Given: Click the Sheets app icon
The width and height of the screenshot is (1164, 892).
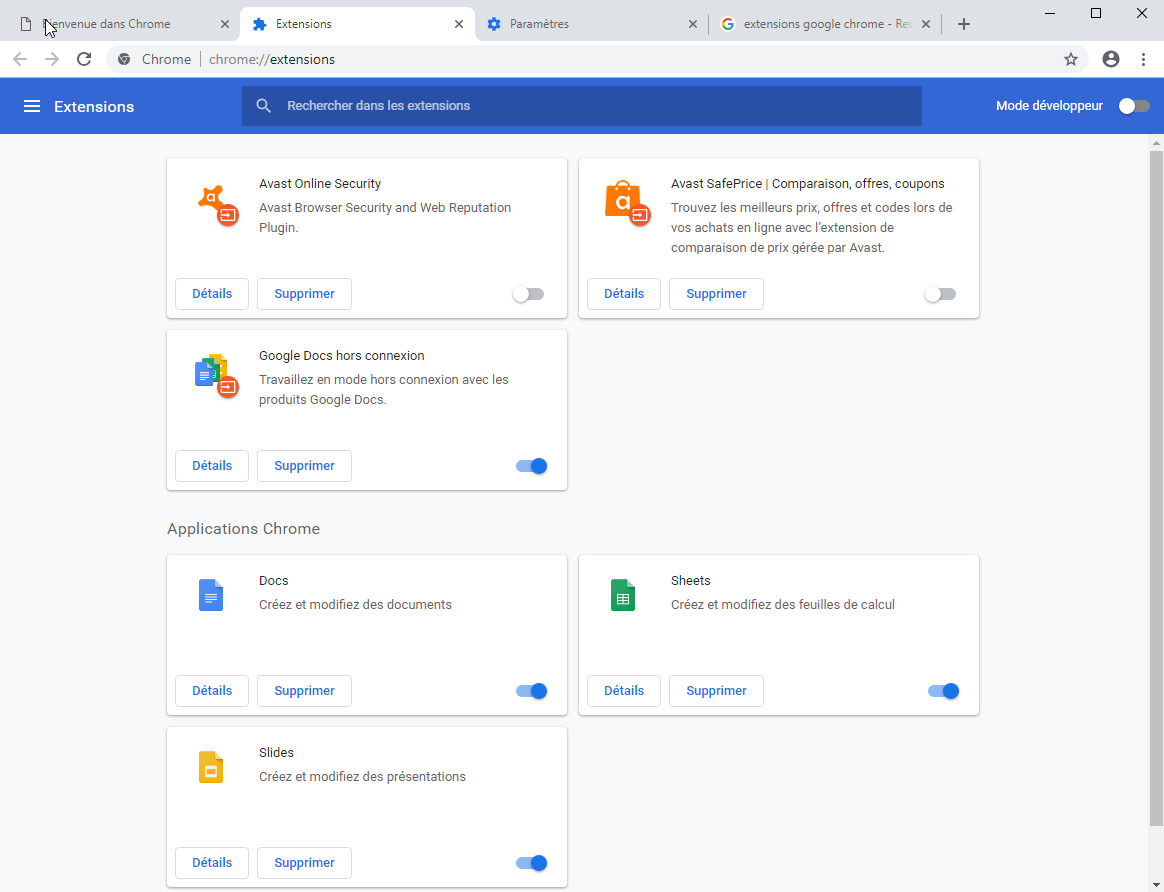Looking at the screenshot, I should [x=623, y=596].
